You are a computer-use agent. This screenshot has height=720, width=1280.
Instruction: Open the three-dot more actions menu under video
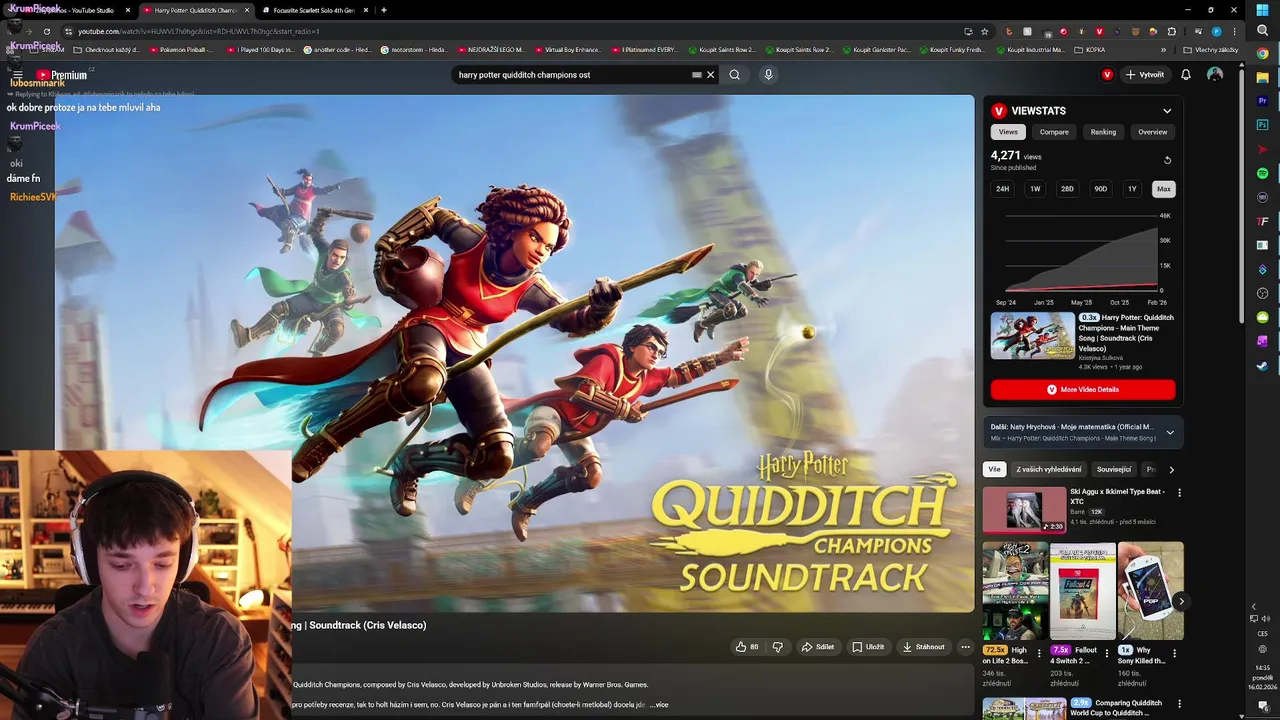click(965, 647)
